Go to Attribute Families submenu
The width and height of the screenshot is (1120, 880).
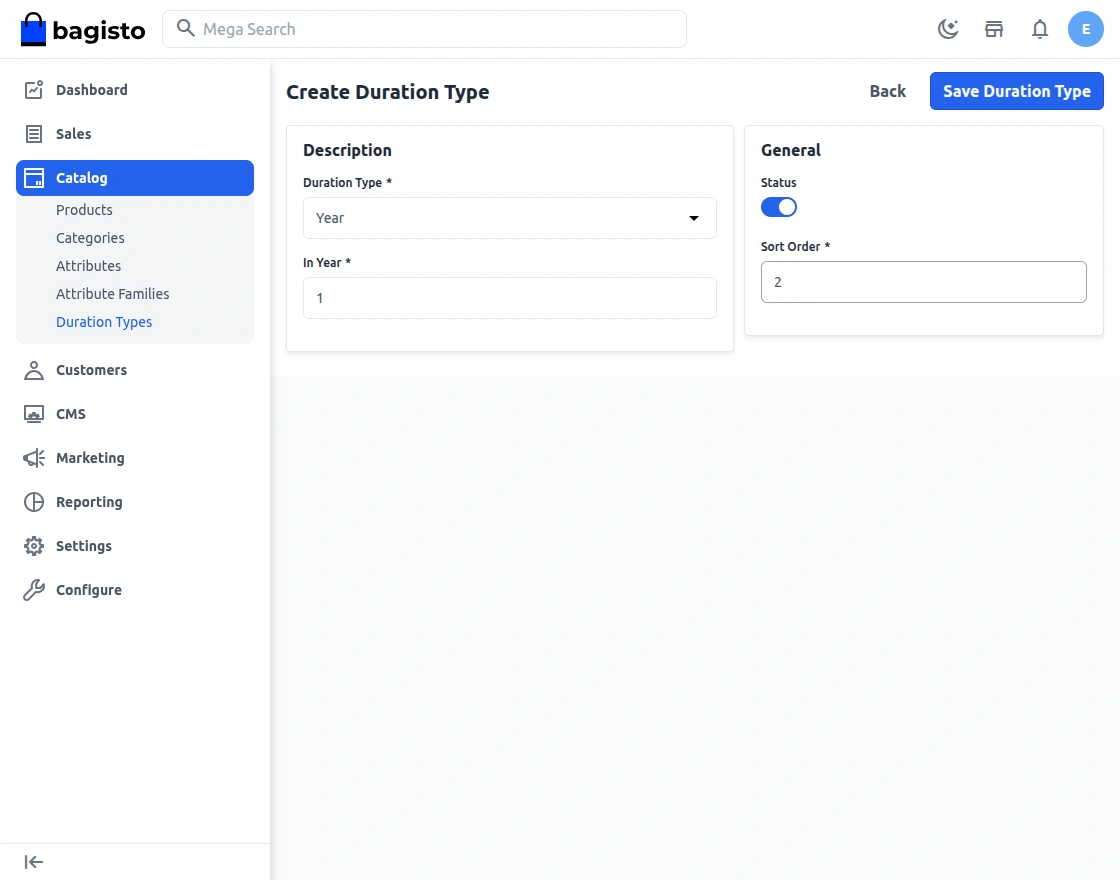(113, 294)
